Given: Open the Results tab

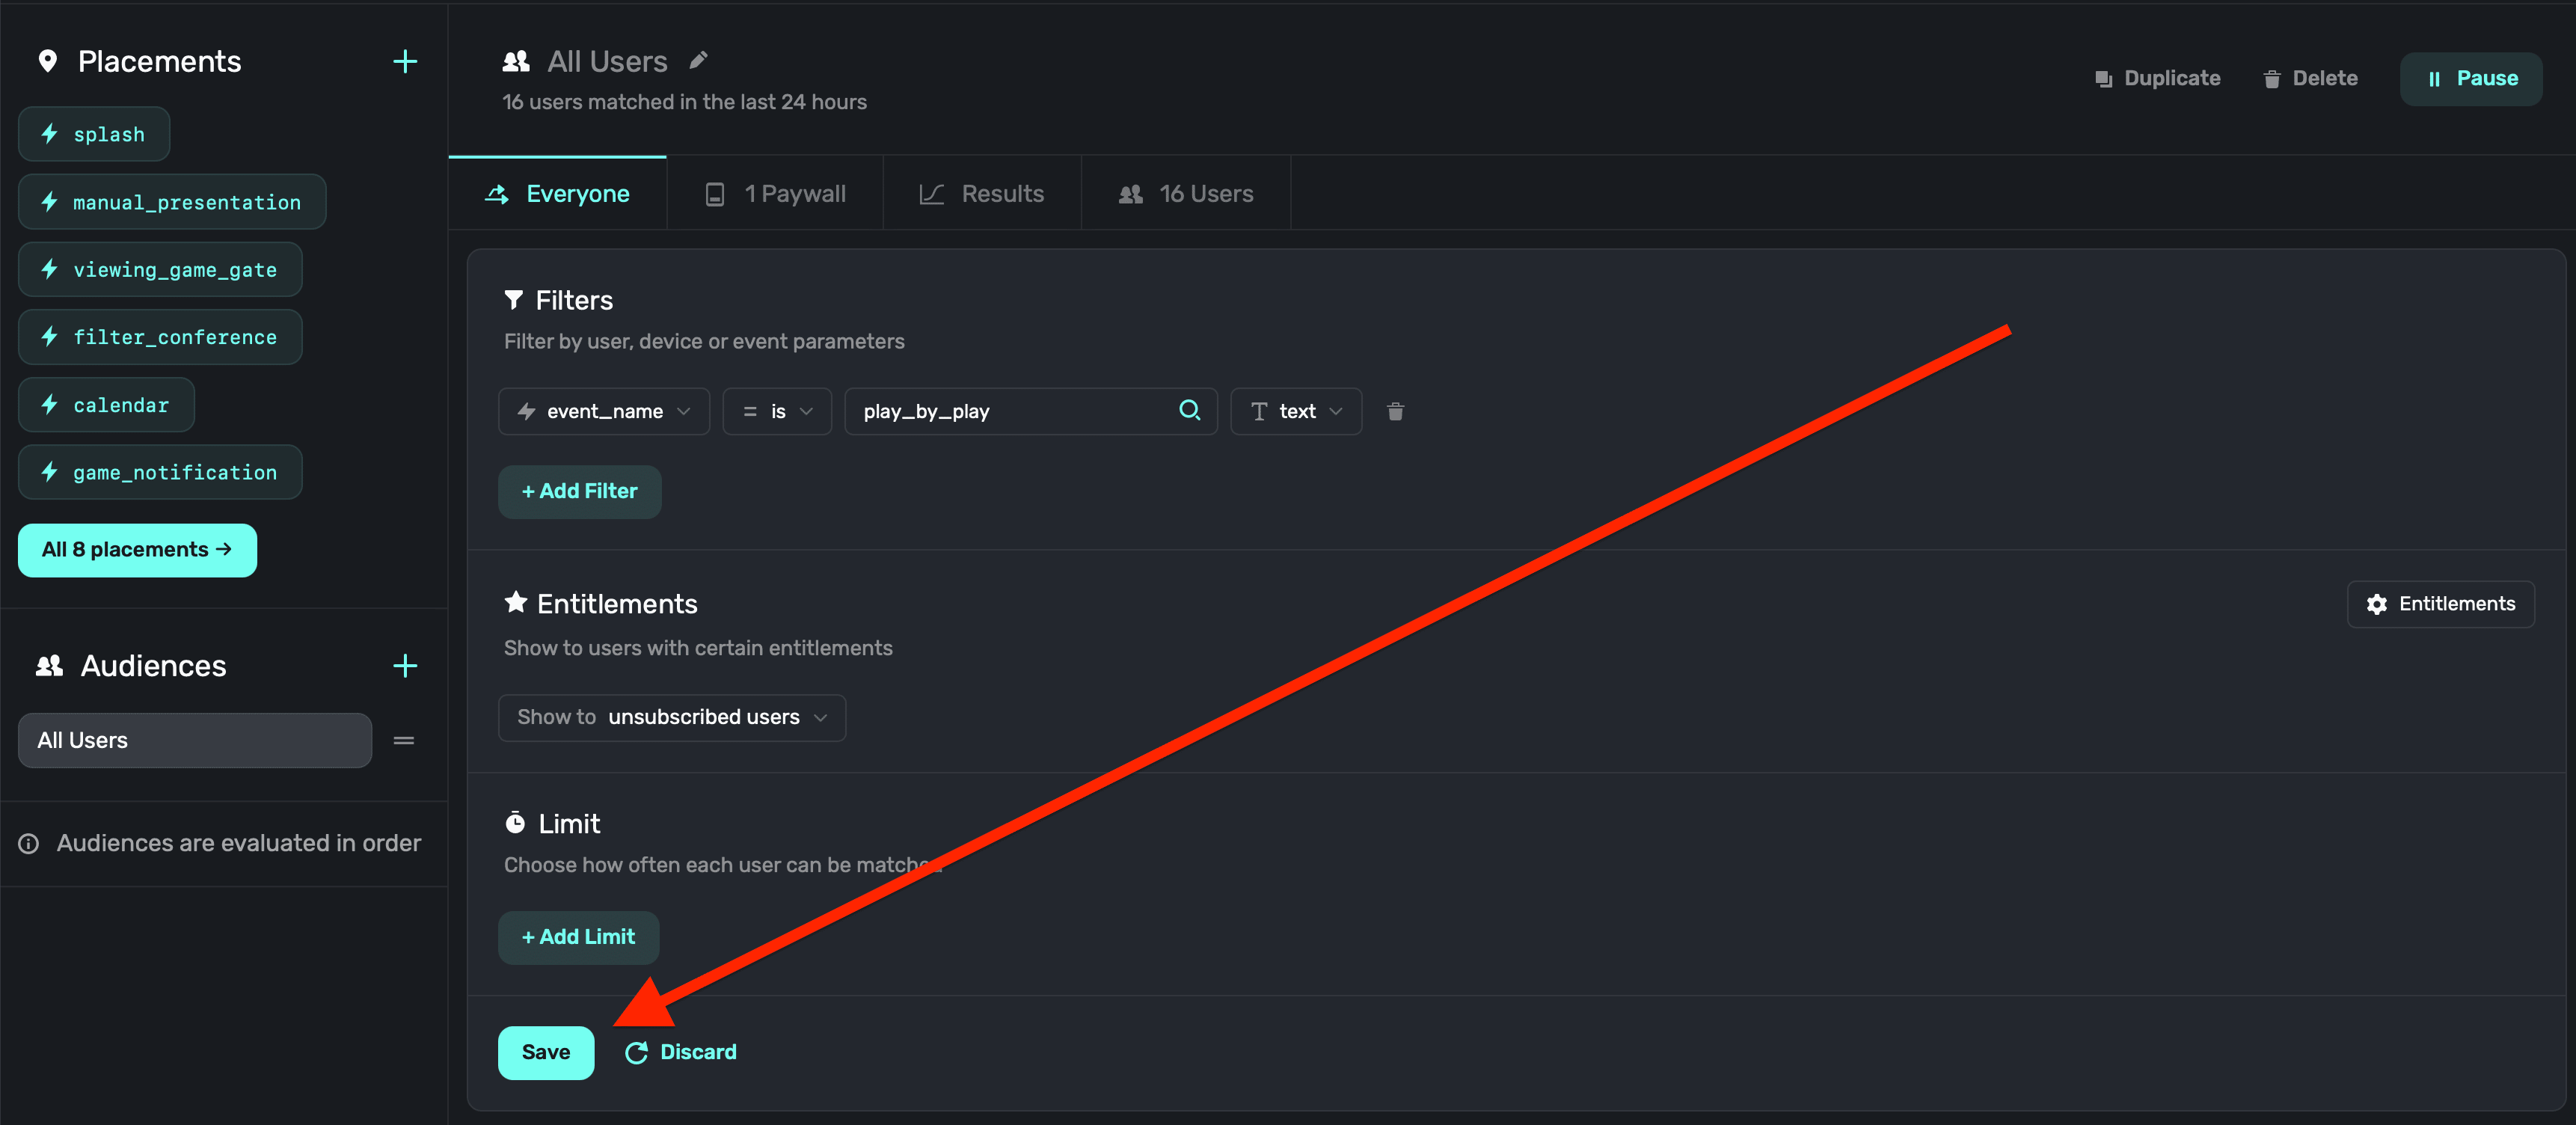Looking at the screenshot, I should coord(981,194).
